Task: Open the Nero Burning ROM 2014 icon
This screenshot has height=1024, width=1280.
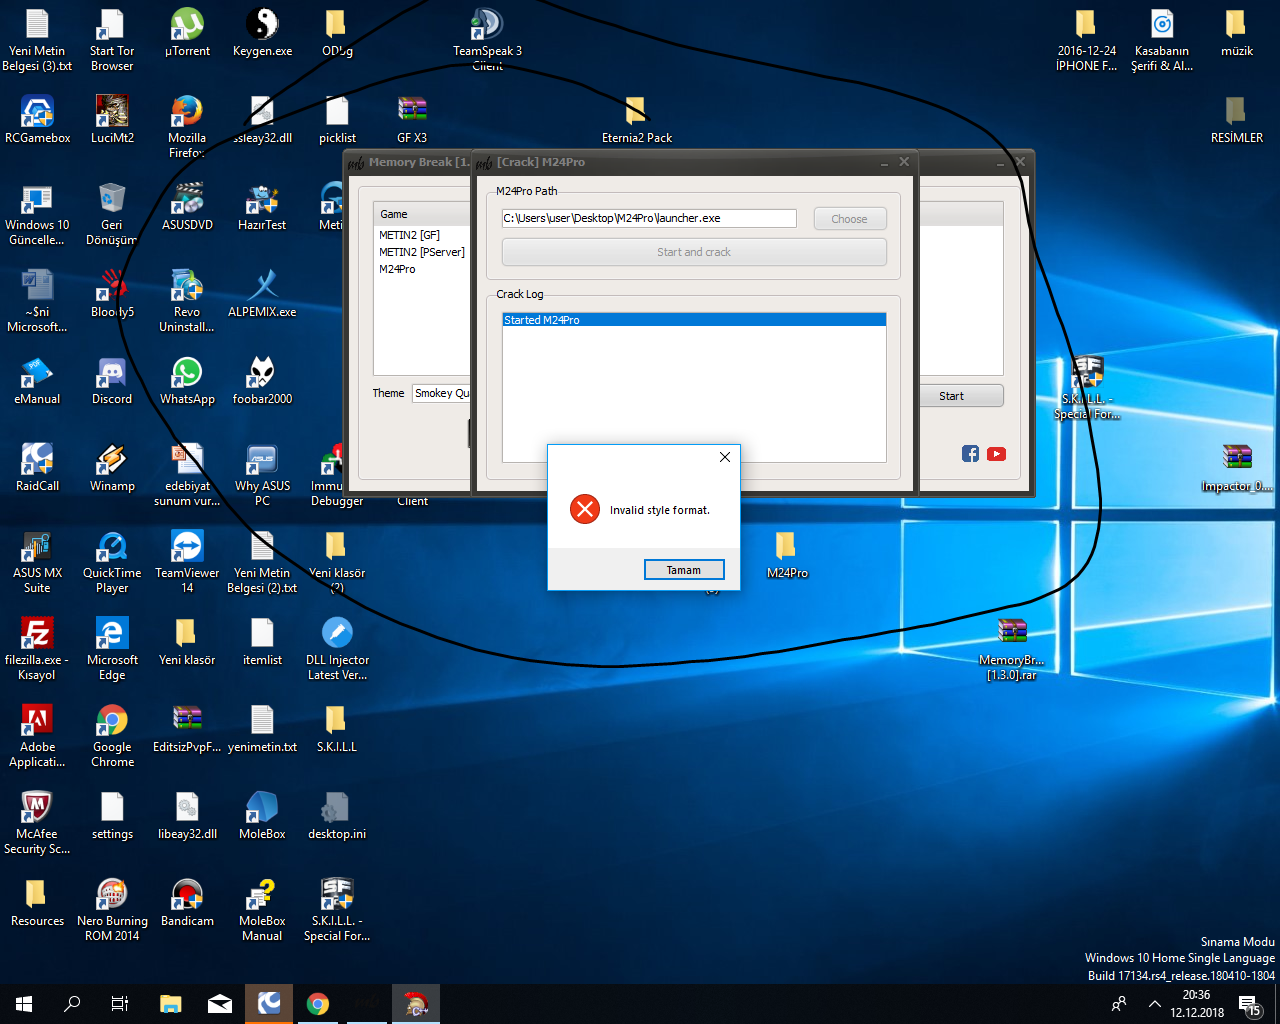Action: pos(112,910)
